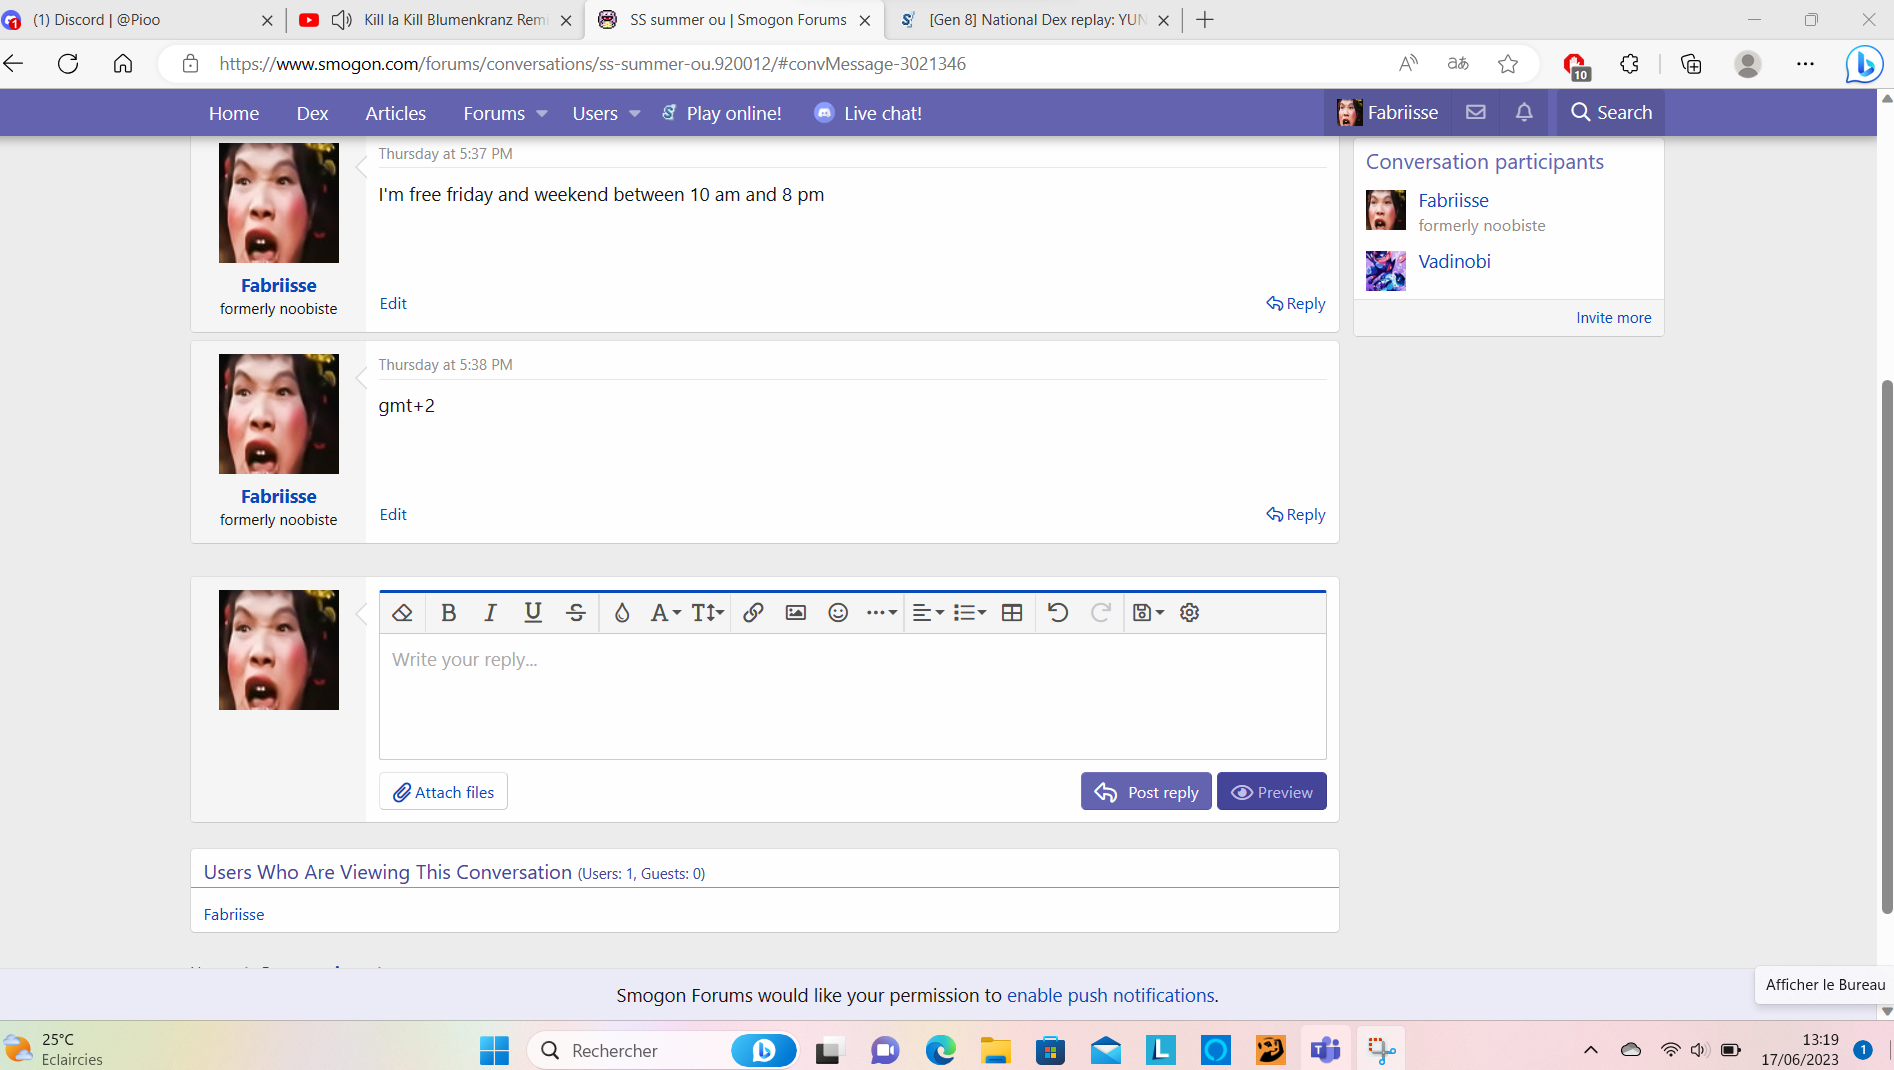Expand the Users dropdown arrow
The image size is (1894, 1070).
(x=635, y=114)
